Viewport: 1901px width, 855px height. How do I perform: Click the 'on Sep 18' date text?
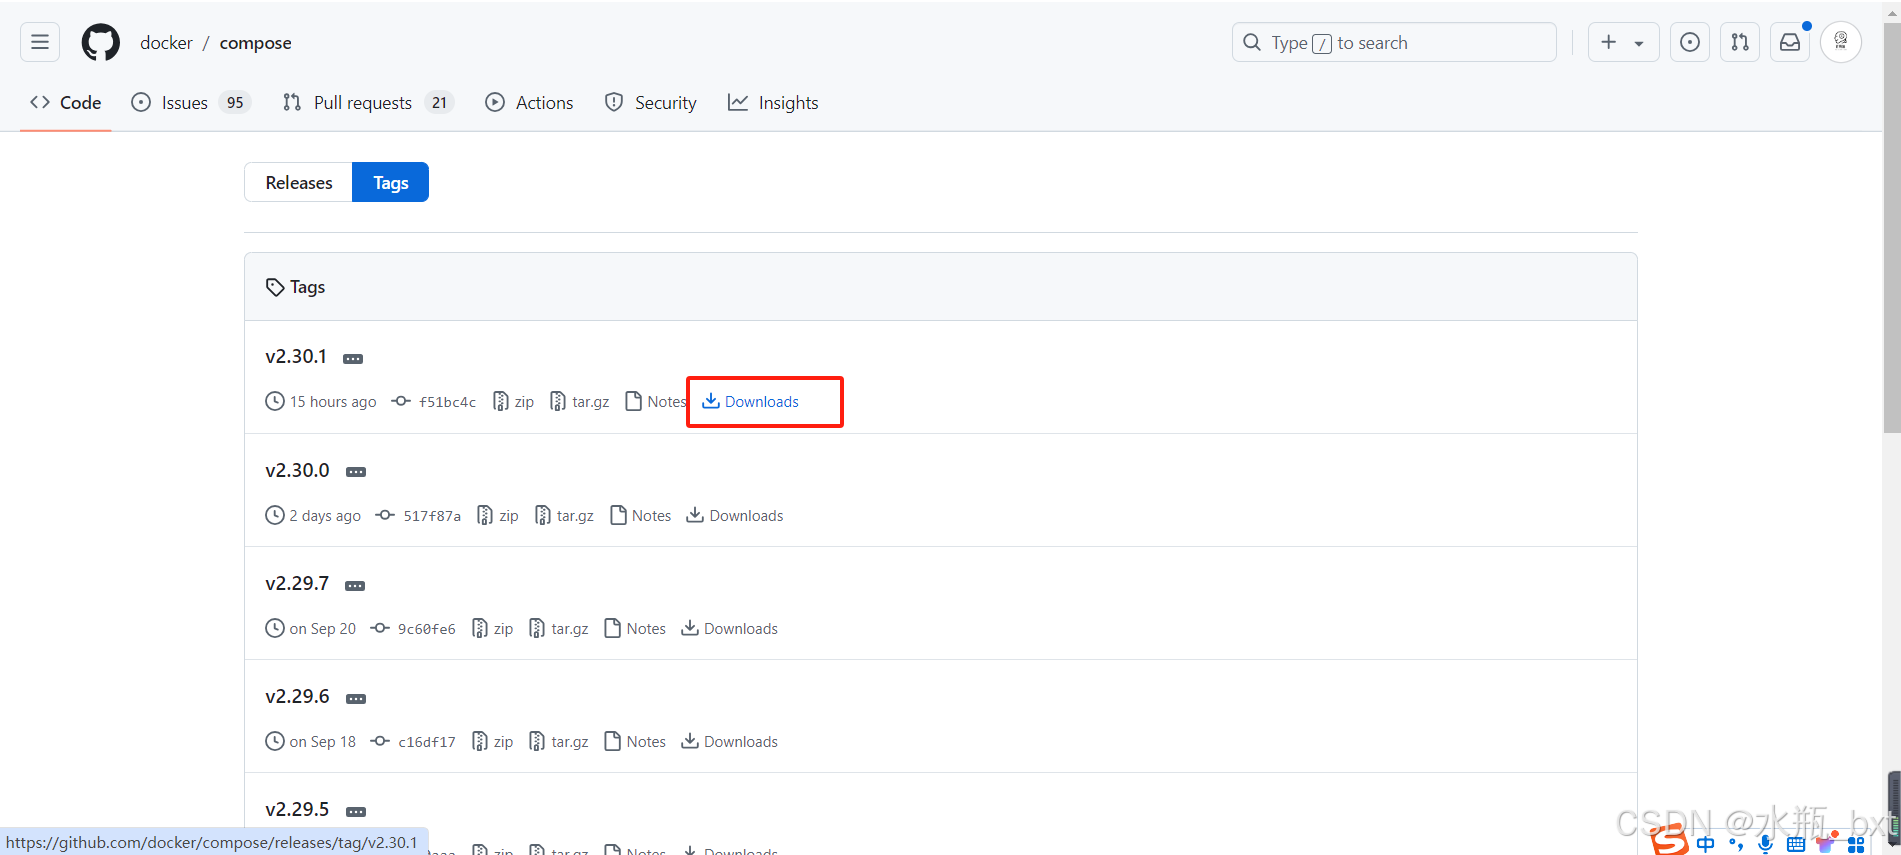322,742
